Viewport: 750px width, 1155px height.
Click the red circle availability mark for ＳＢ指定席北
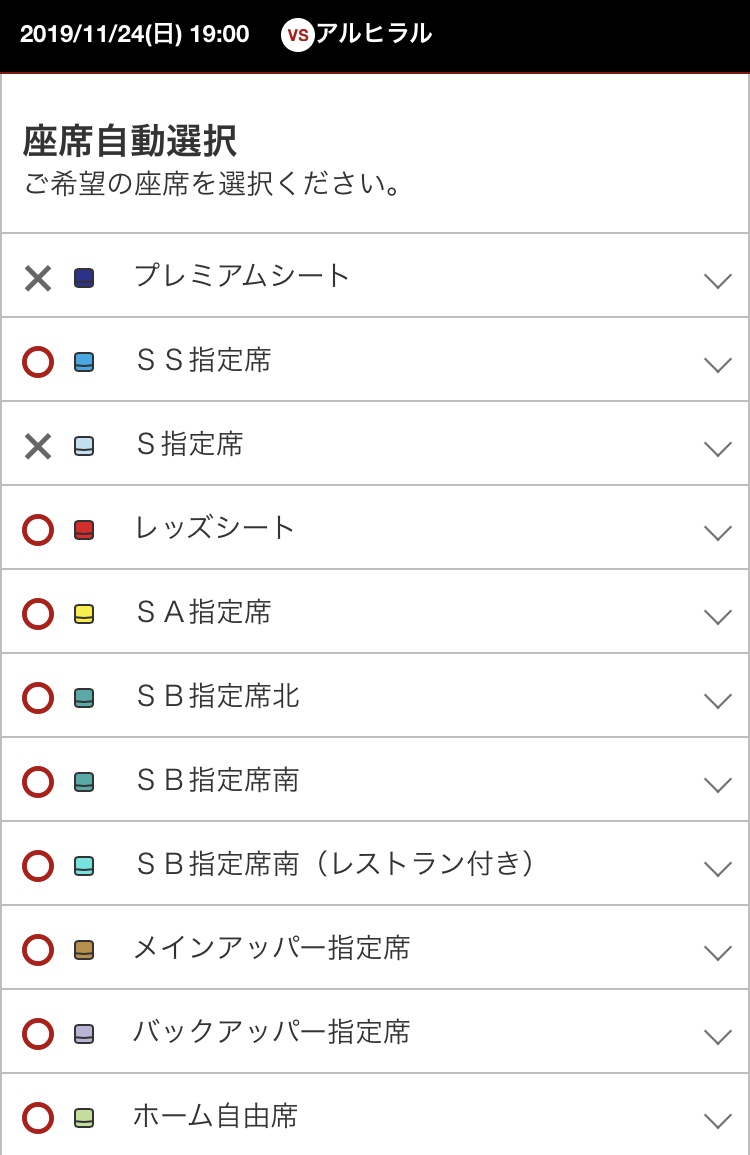click(38, 698)
